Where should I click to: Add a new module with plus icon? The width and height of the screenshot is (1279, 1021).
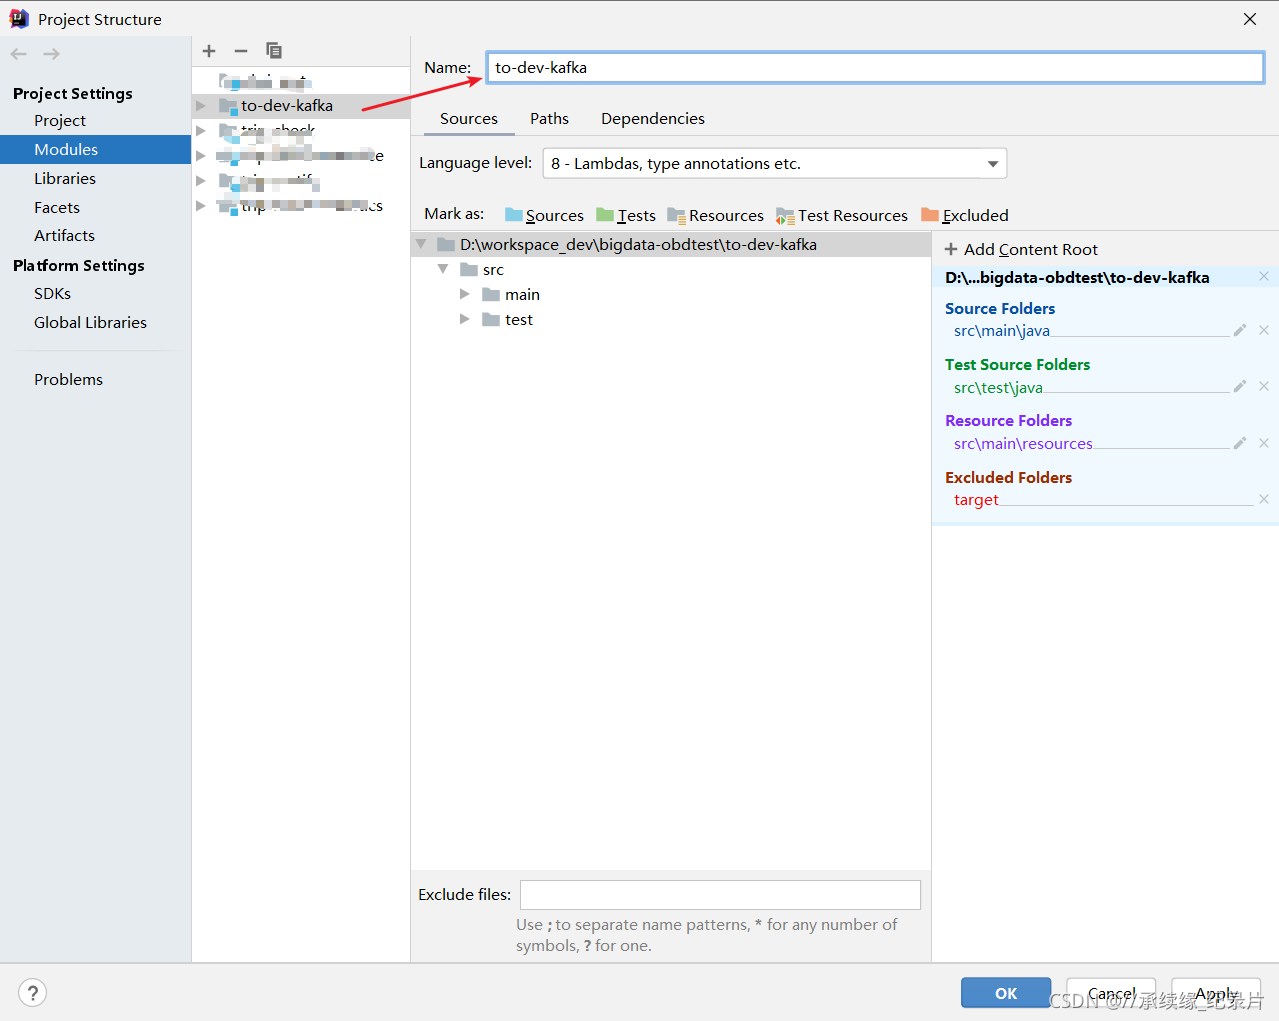pos(209,51)
